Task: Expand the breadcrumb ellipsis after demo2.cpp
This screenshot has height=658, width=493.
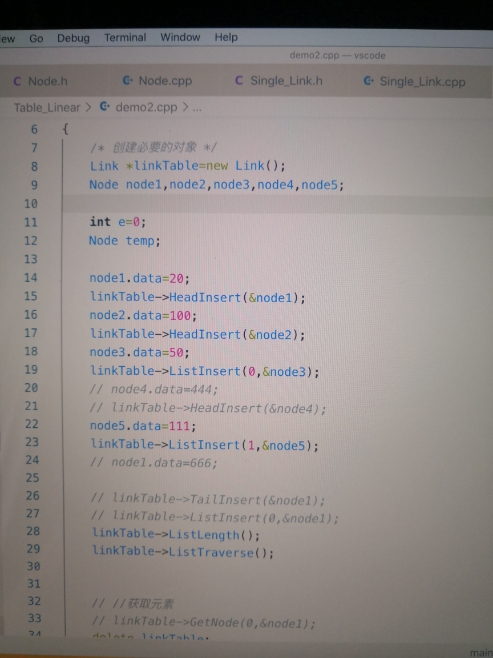Action: tap(197, 109)
